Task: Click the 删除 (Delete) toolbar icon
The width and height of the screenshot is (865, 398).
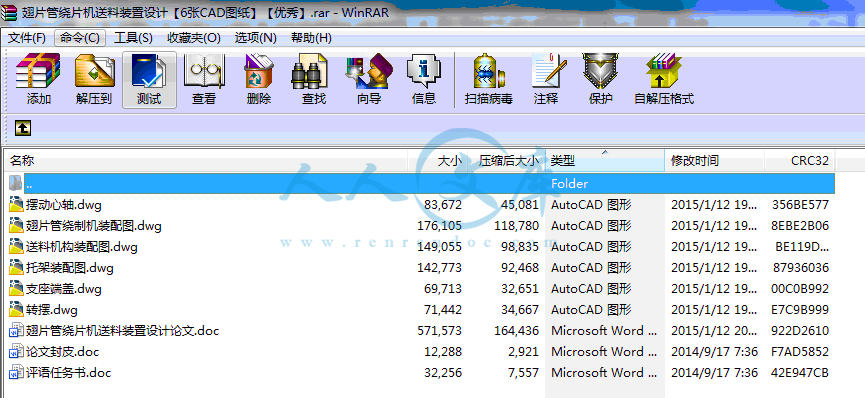Action: coord(259,80)
